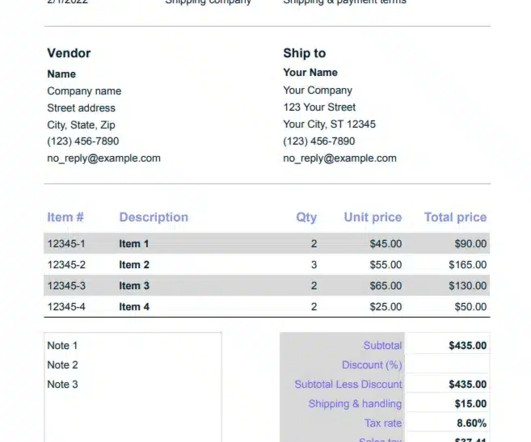Click the Description column header

point(154,217)
